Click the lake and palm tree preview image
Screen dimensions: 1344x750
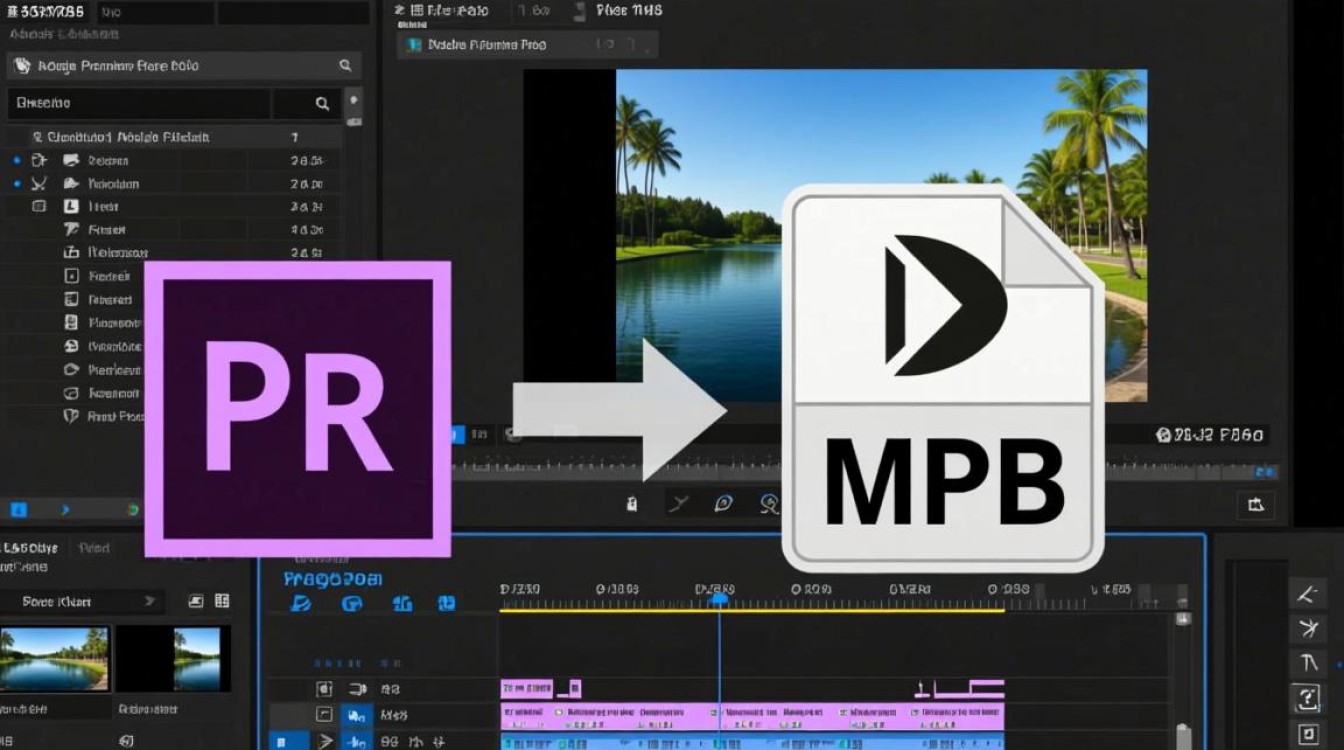tap(881, 234)
